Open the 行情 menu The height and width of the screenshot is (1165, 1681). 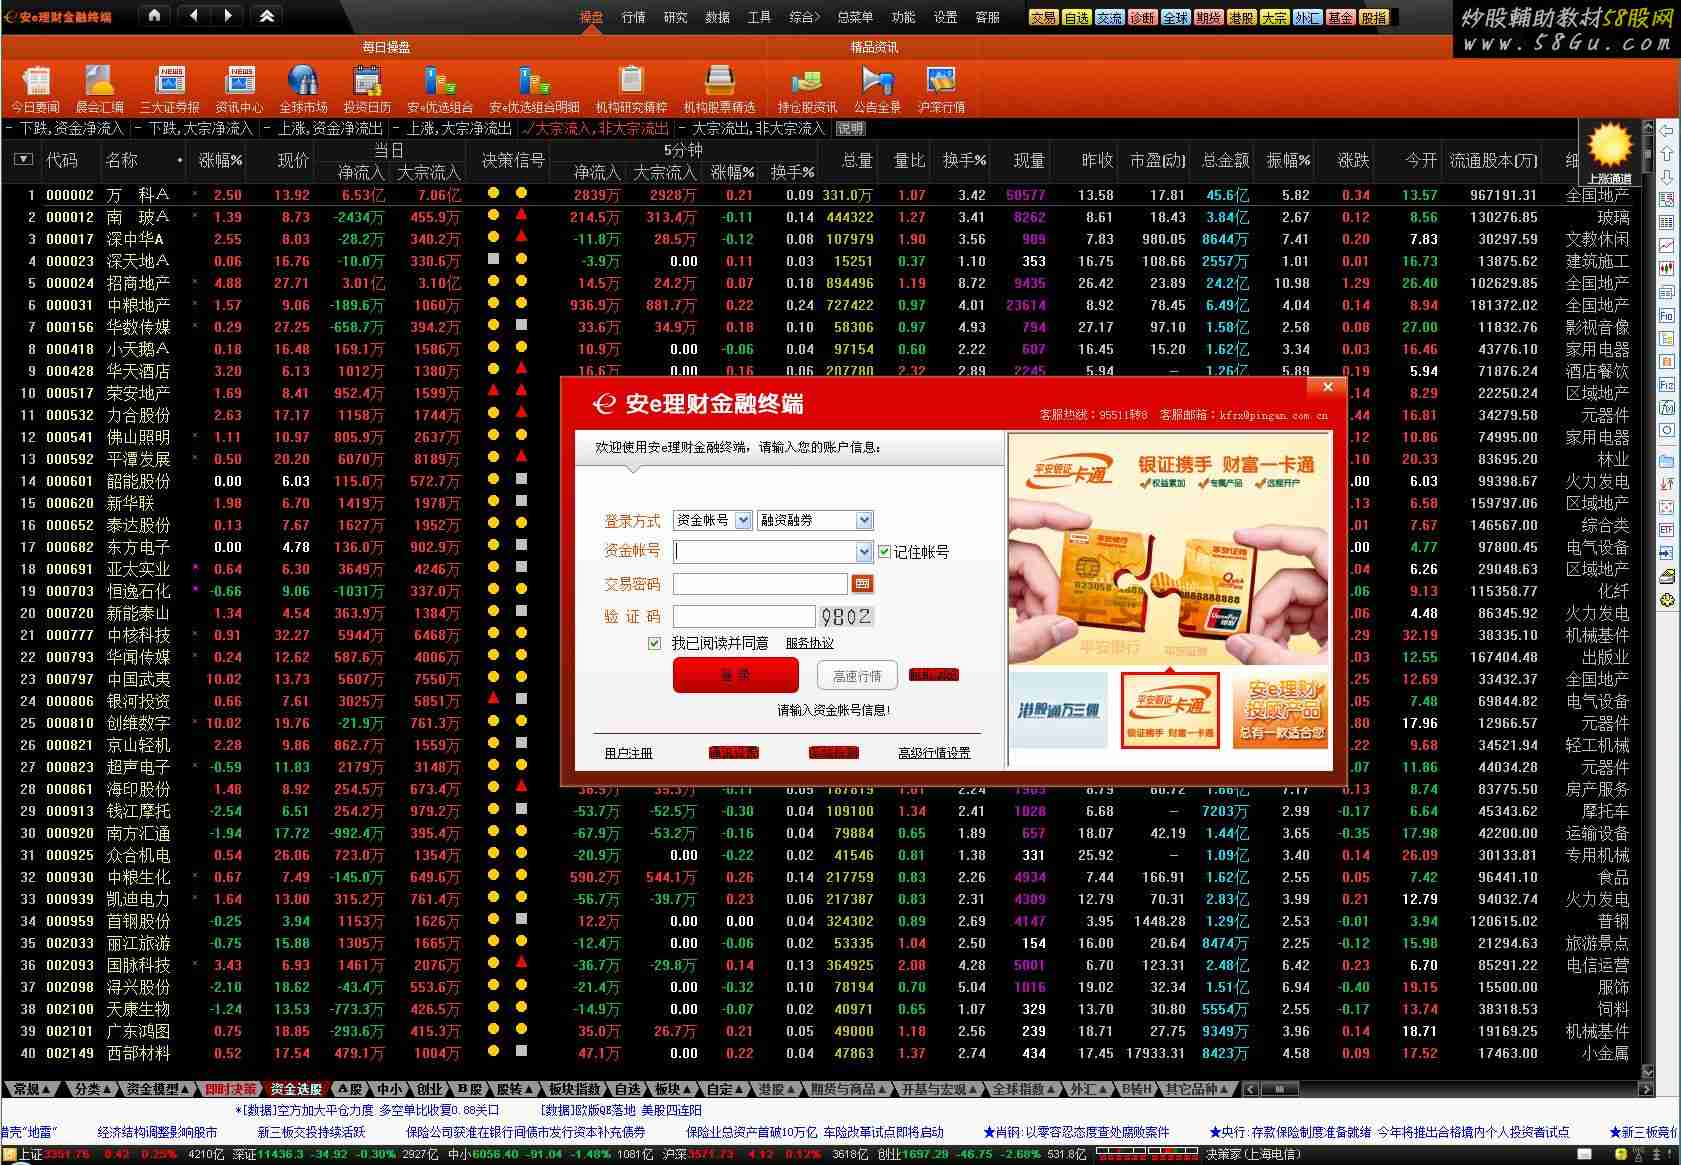point(633,17)
